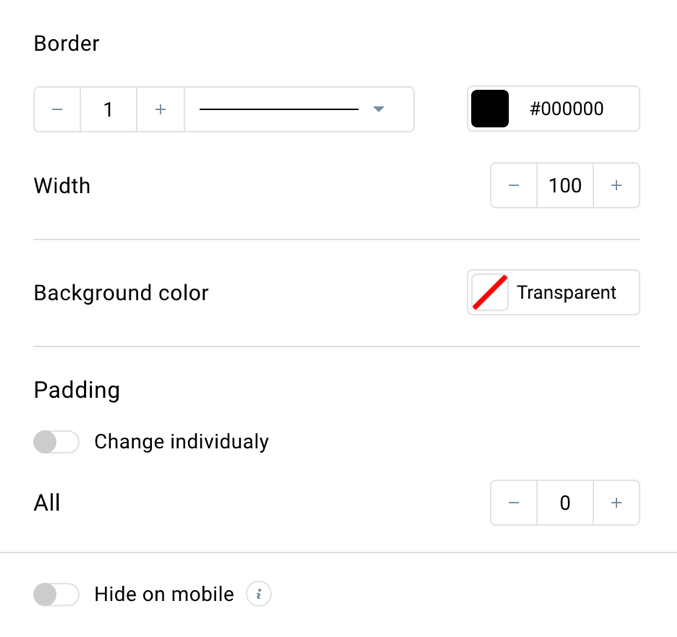Select the solid line style preview
This screenshot has width=677, height=637.
[x=279, y=109]
